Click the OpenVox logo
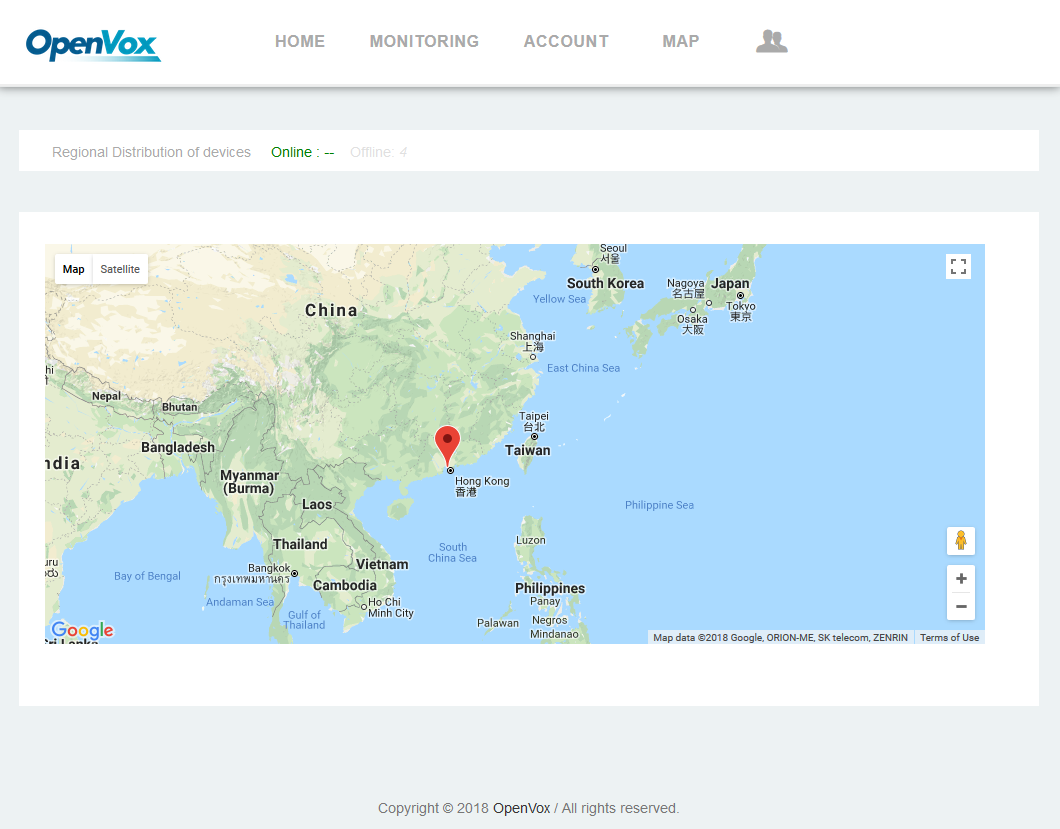 pos(93,45)
